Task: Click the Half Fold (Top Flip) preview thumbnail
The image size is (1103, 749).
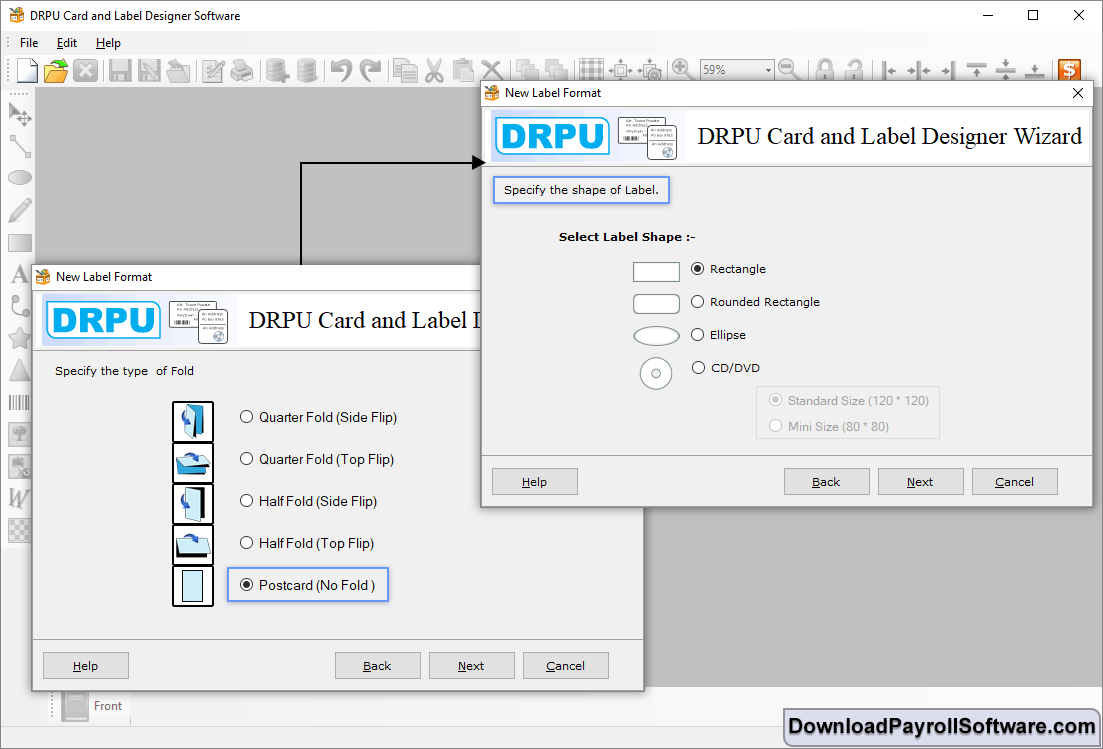Action: (x=193, y=545)
